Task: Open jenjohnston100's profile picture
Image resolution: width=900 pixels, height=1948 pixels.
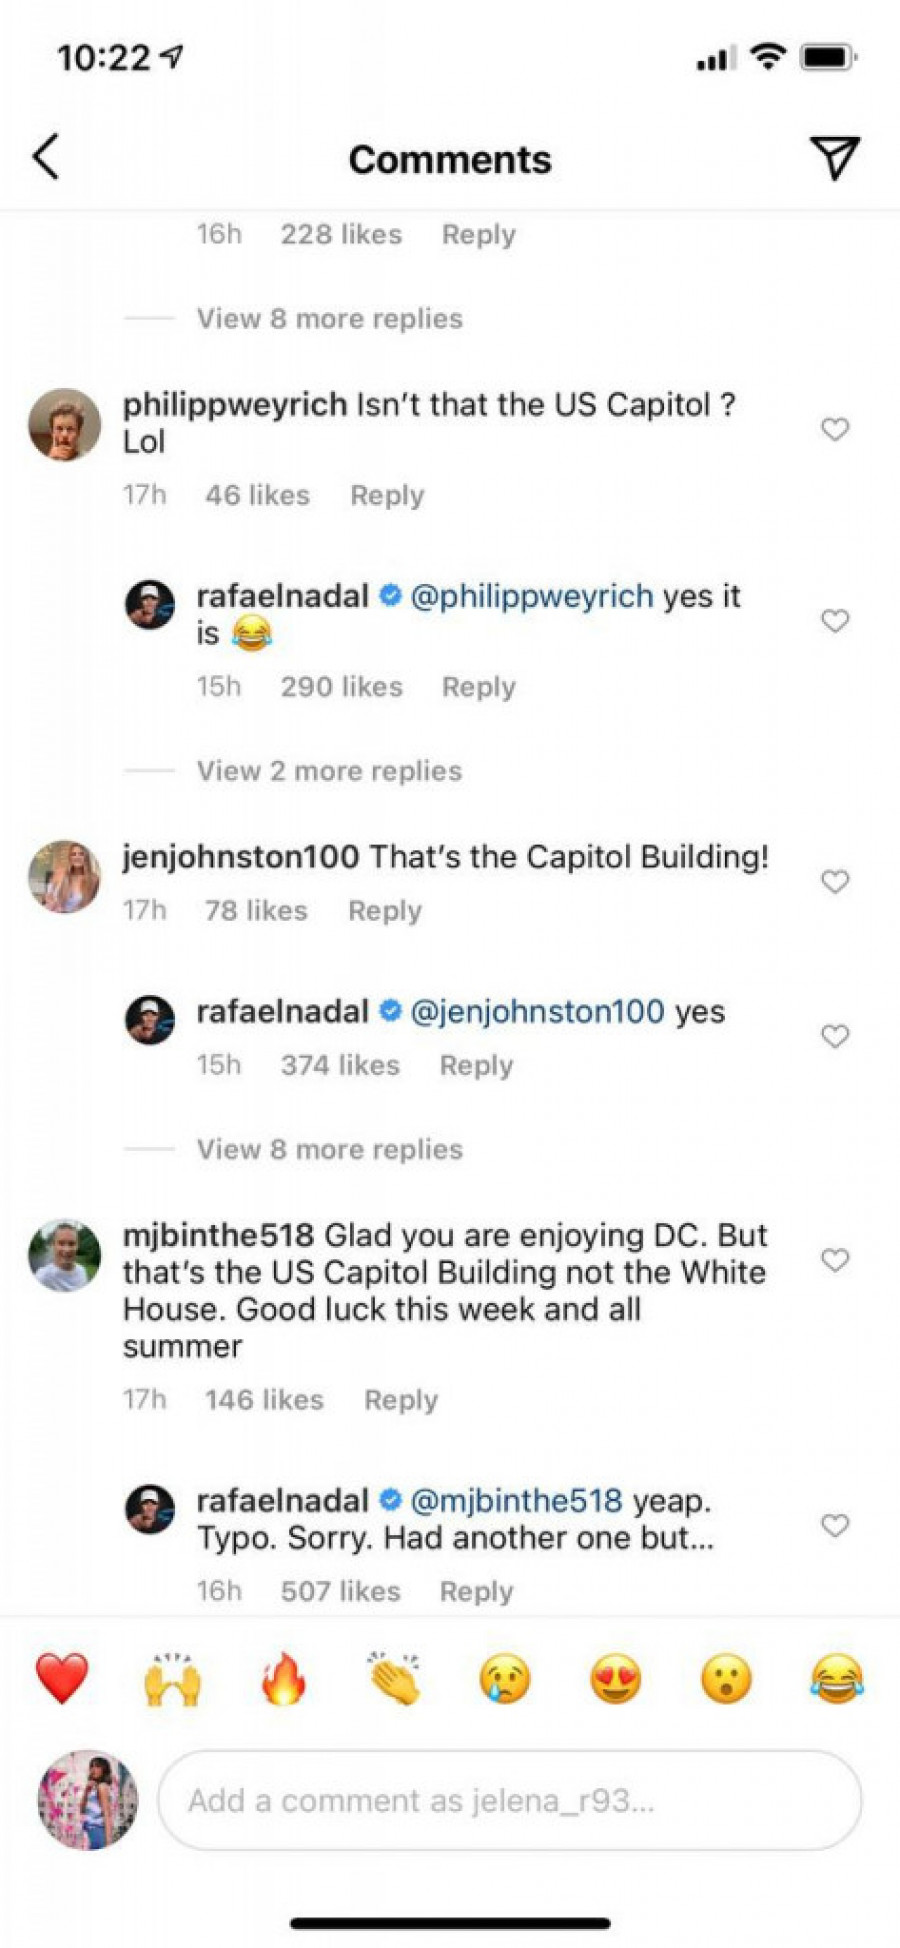Action: 64,877
